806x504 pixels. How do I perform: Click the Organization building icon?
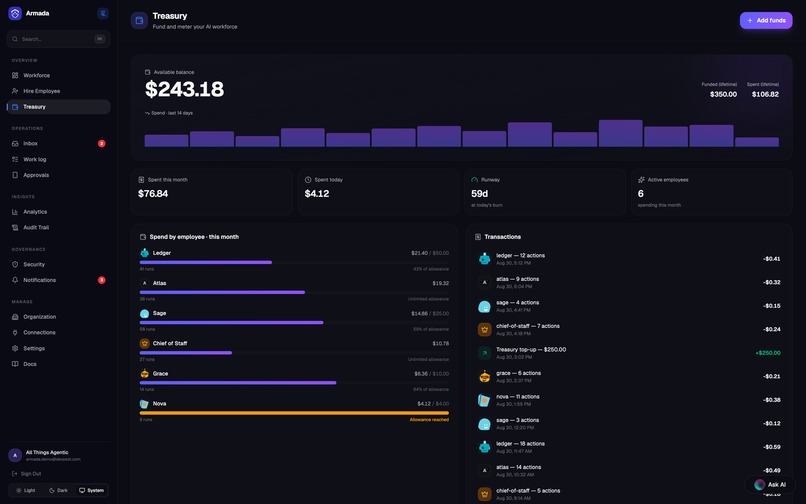[x=15, y=317]
